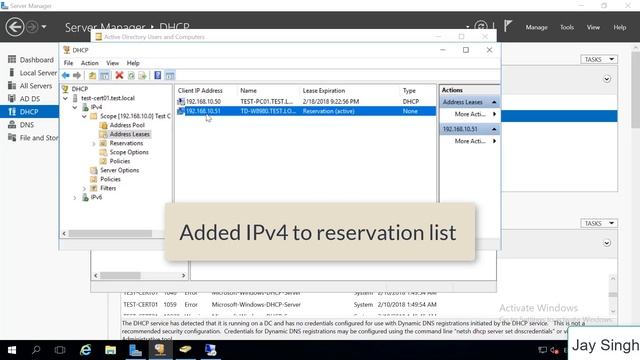640x360 pixels.
Task: Open Server Manager taskbar icon
Action: [x=135, y=350]
